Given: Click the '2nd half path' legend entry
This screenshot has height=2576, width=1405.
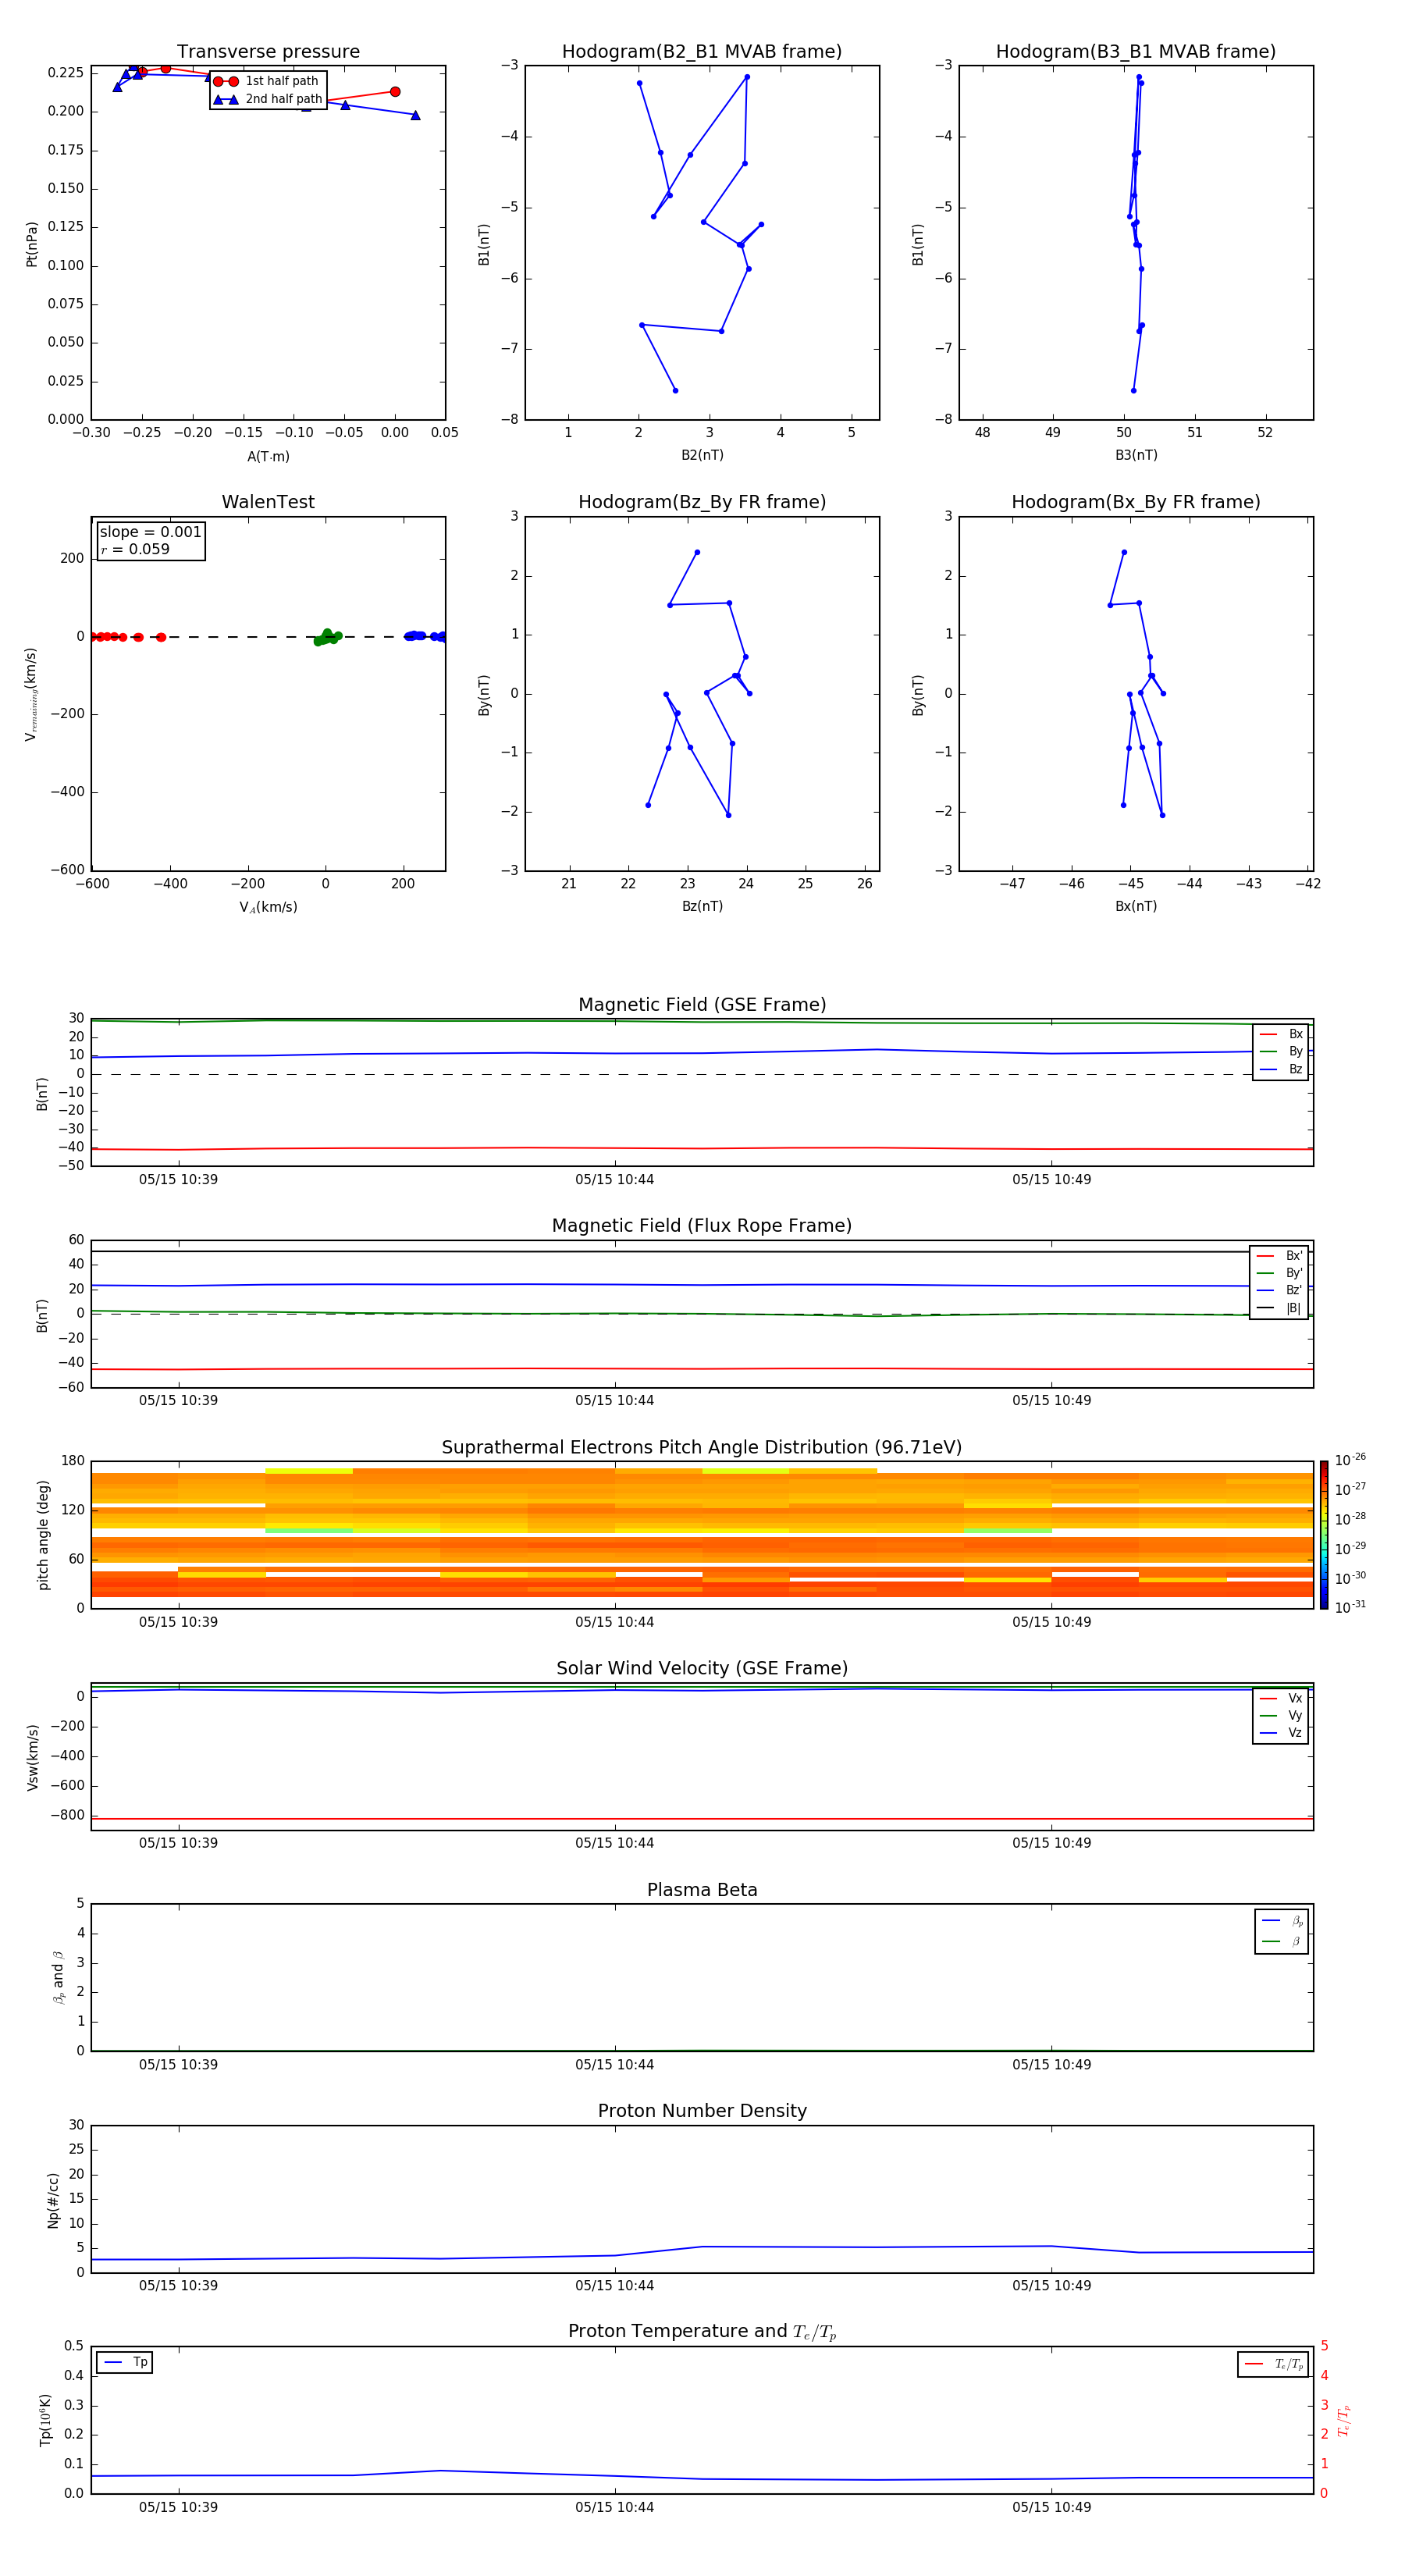Looking at the screenshot, I should tap(268, 99).
